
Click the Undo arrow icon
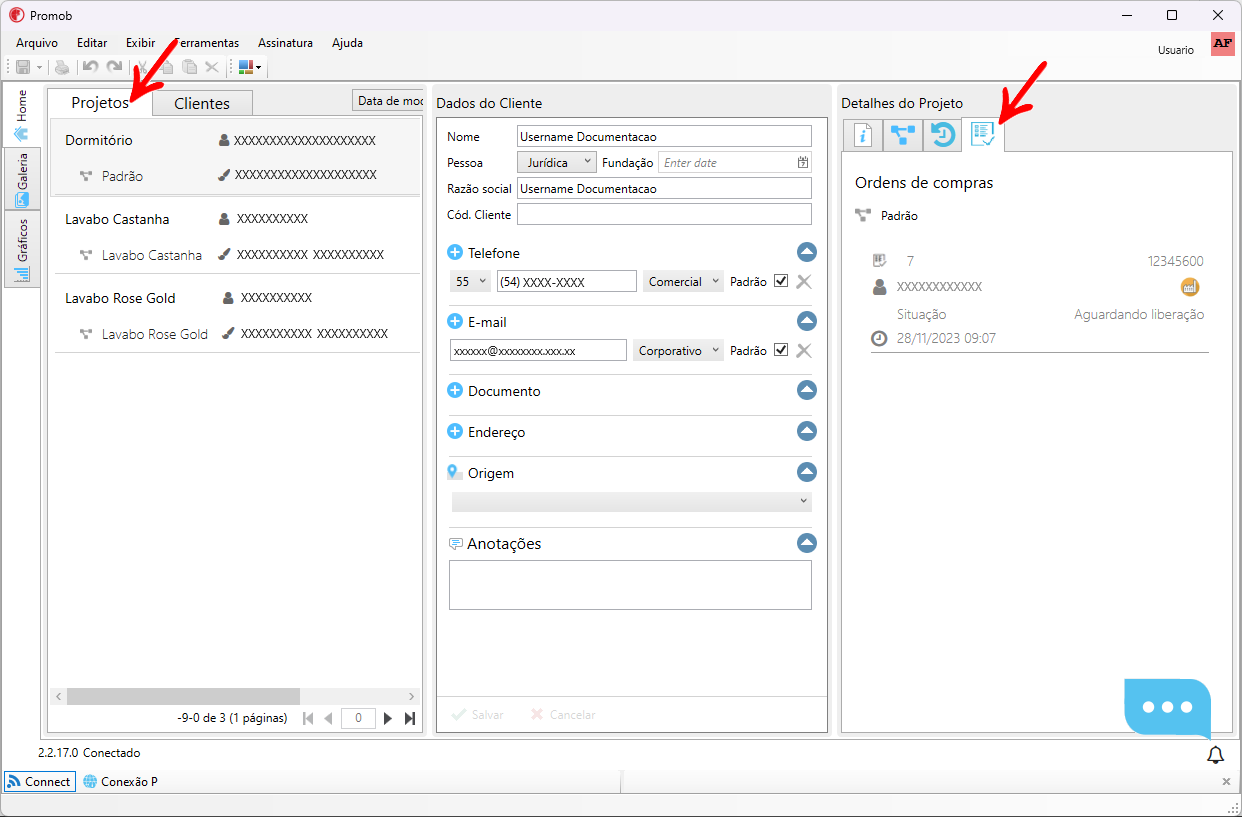(91, 67)
